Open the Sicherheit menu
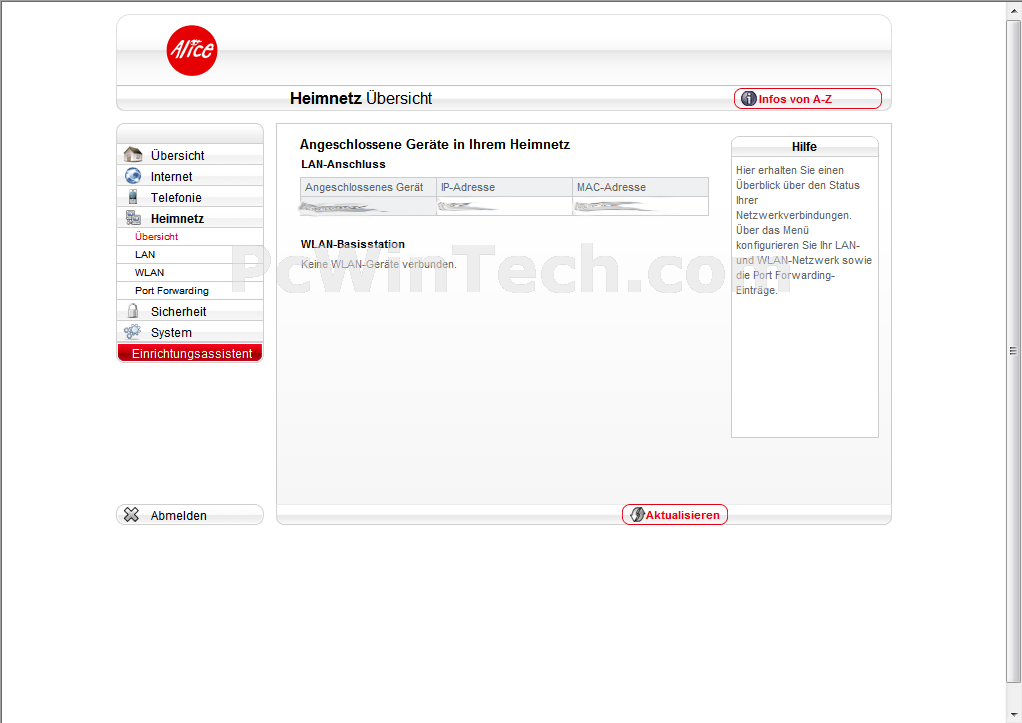The width and height of the screenshot is (1022, 723). pyautogui.click(x=190, y=311)
